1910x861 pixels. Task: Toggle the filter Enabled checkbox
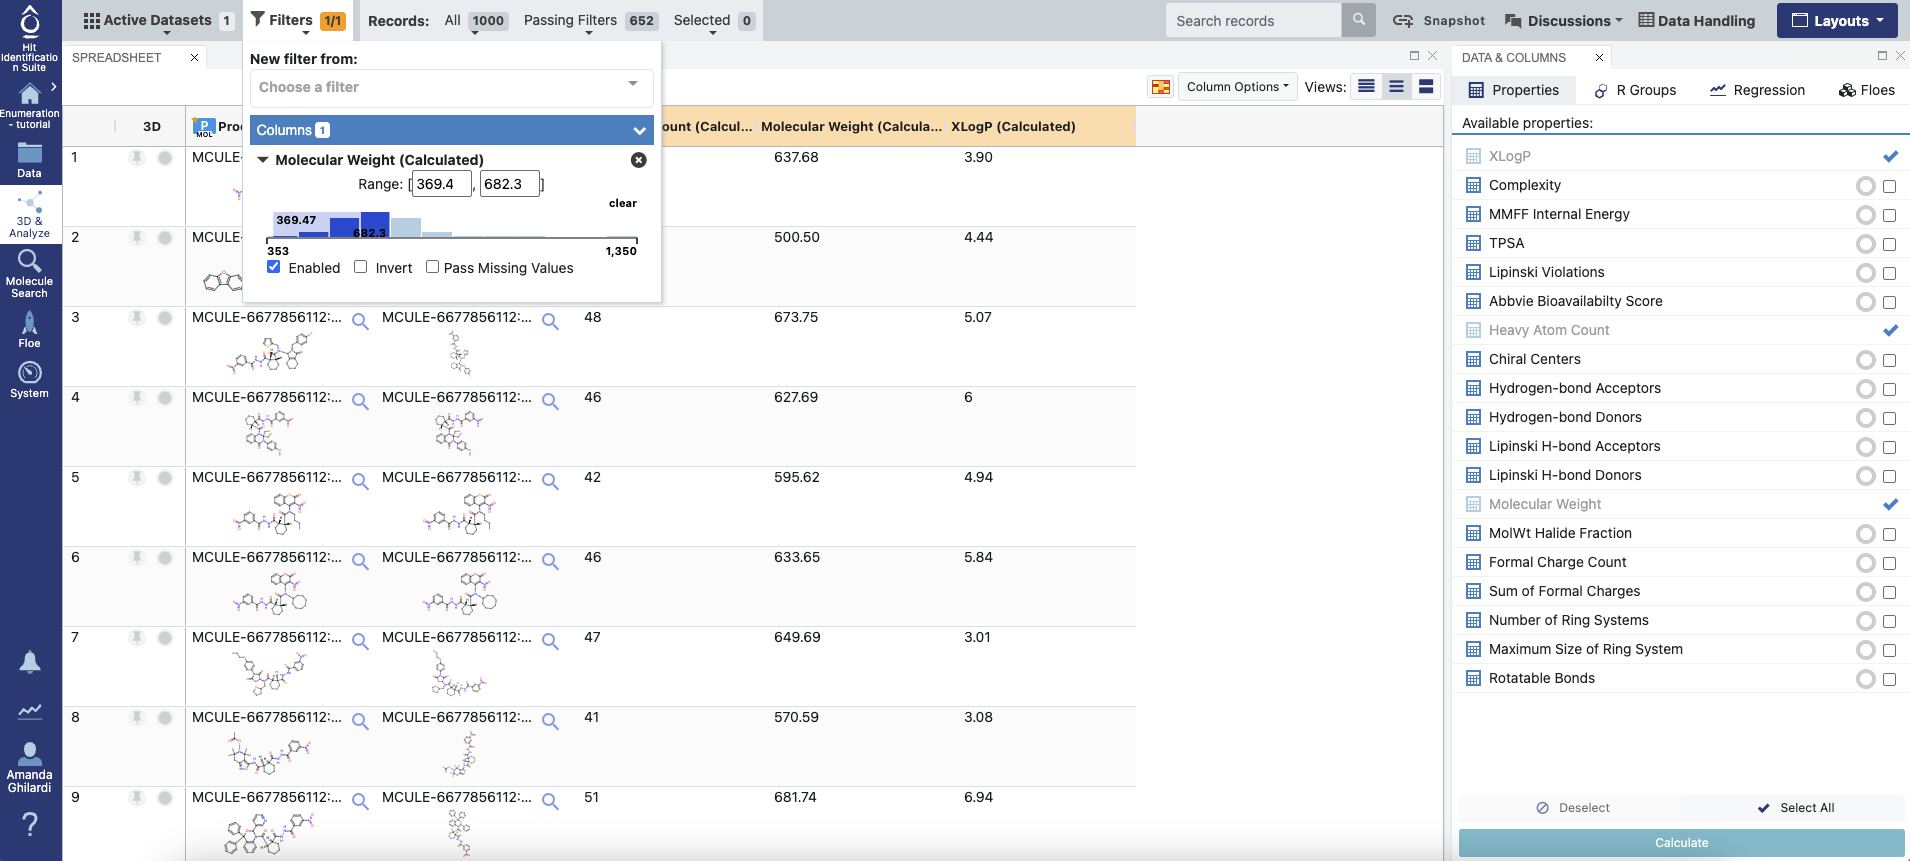coord(274,267)
